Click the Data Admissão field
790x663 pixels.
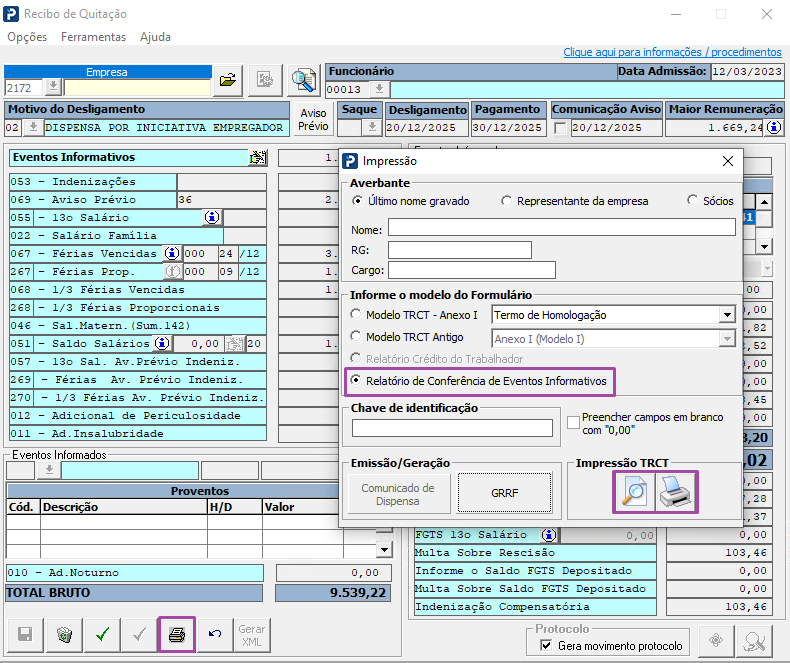[x=747, y=72]
